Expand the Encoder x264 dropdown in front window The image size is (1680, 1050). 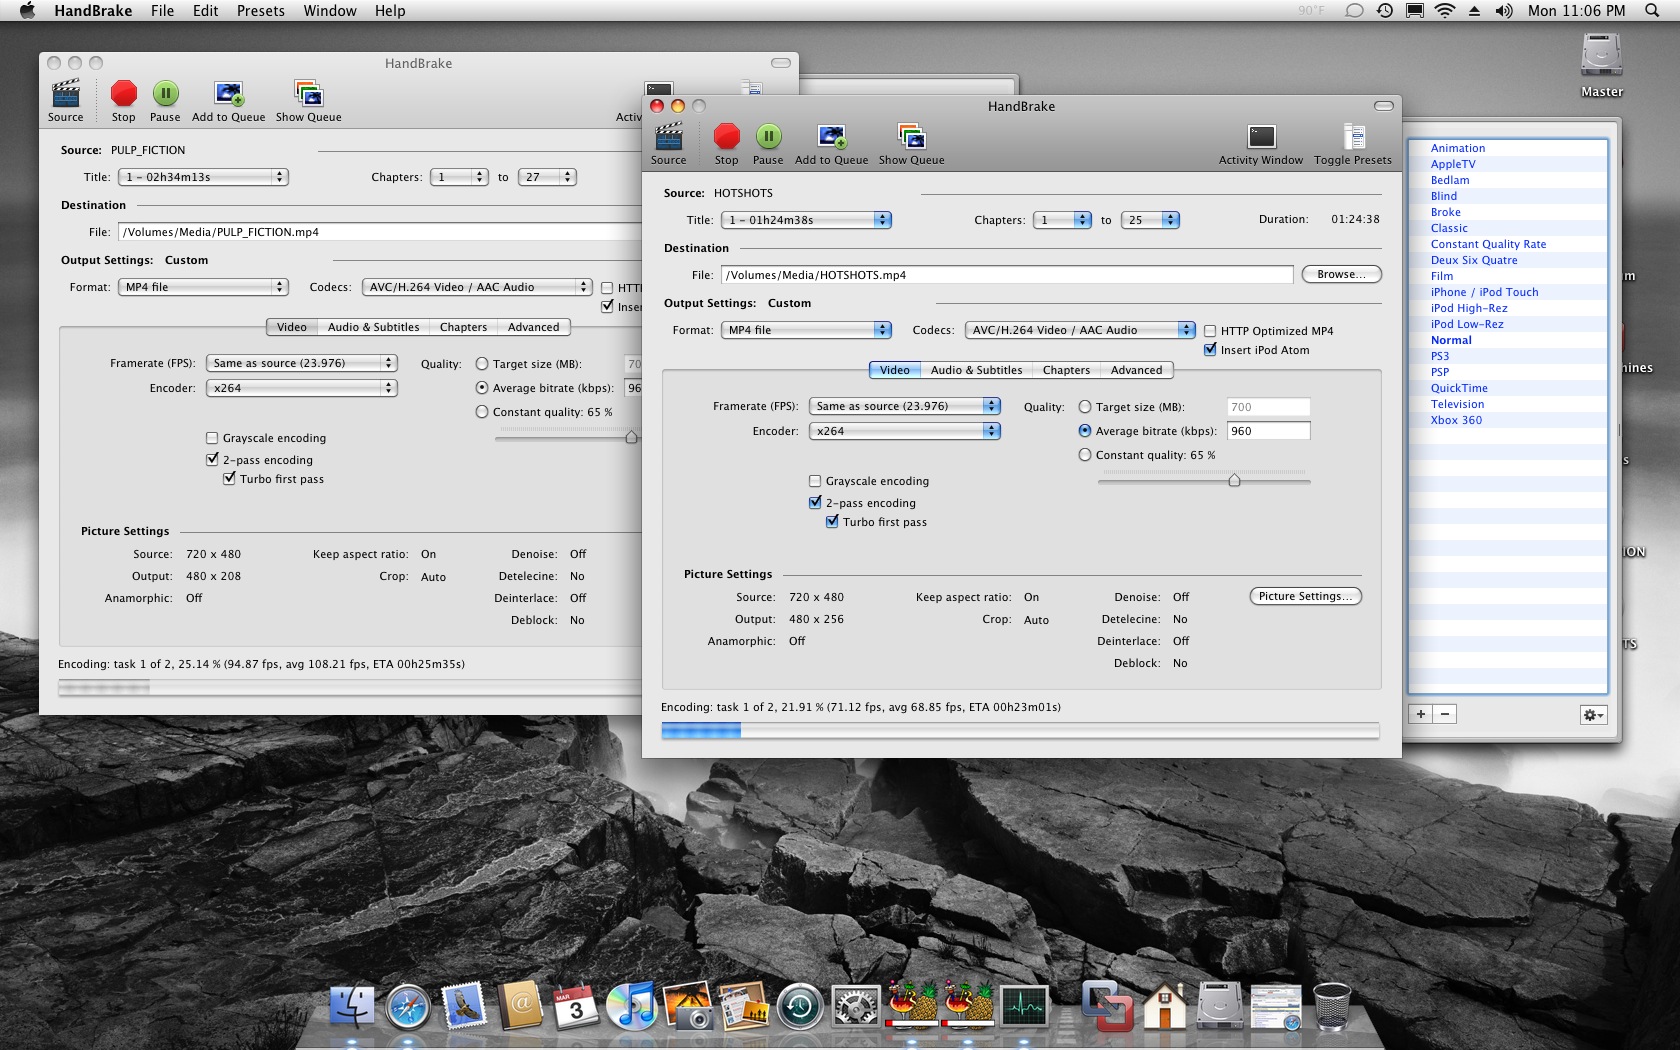coord(905,431)
